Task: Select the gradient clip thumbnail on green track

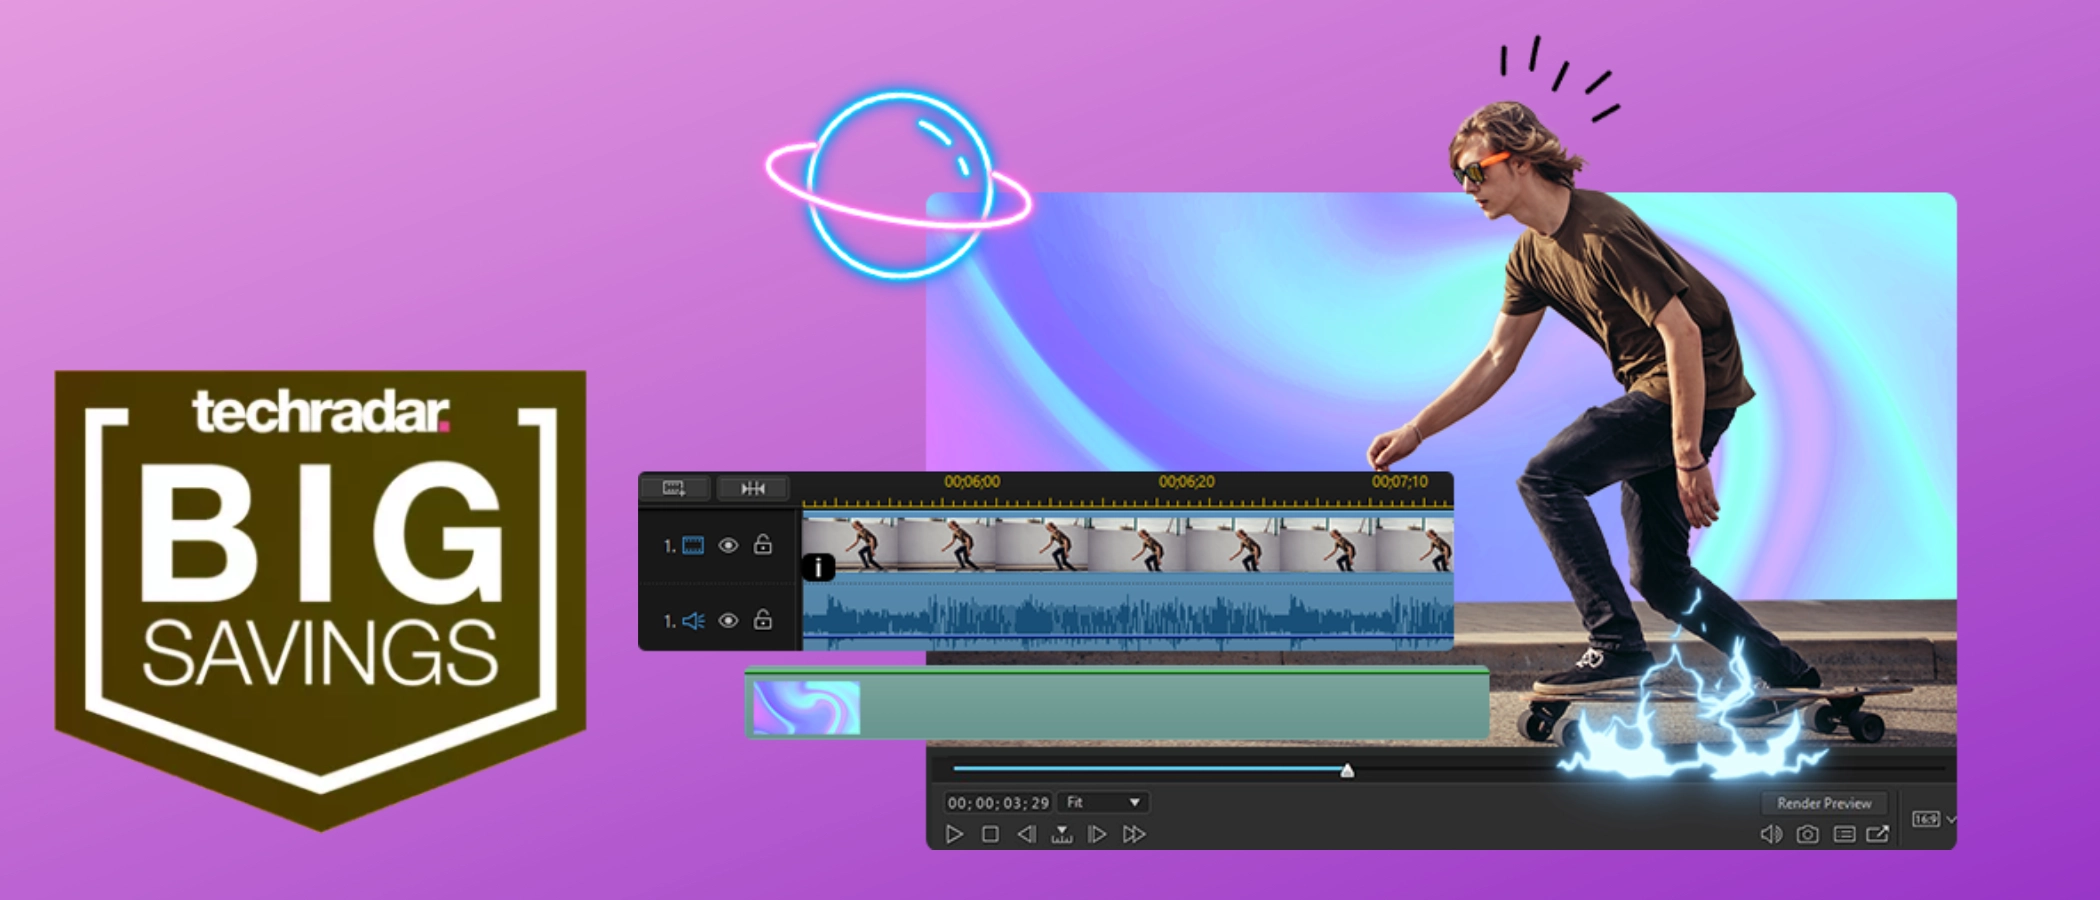Action: point(806,708)
